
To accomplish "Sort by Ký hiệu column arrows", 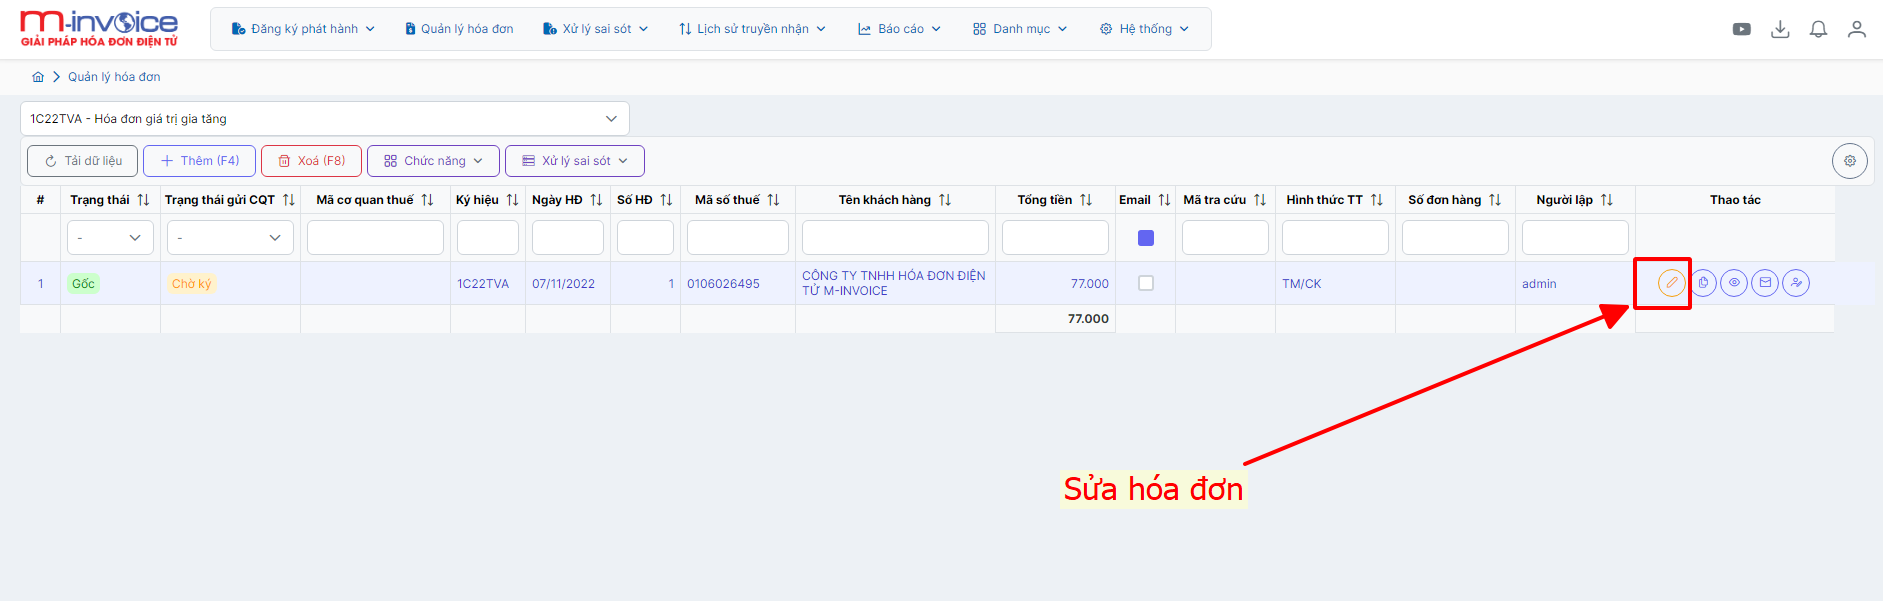I will (513, 200).
